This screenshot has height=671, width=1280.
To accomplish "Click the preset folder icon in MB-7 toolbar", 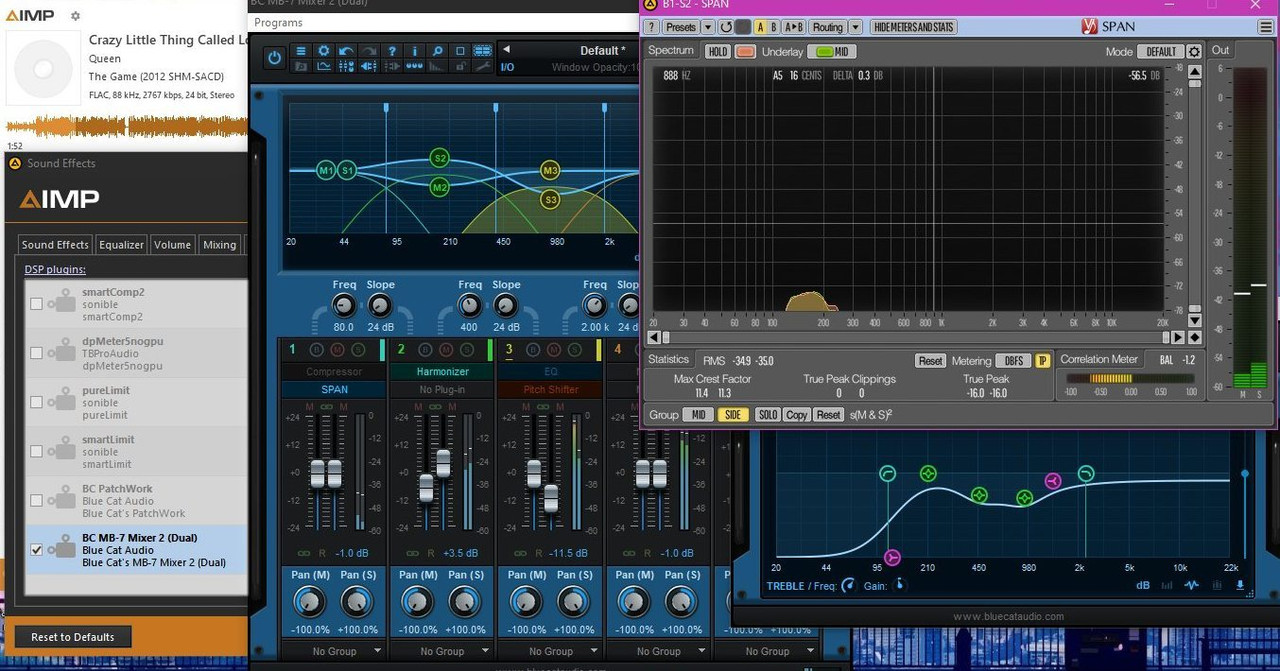I will point(301,67).
